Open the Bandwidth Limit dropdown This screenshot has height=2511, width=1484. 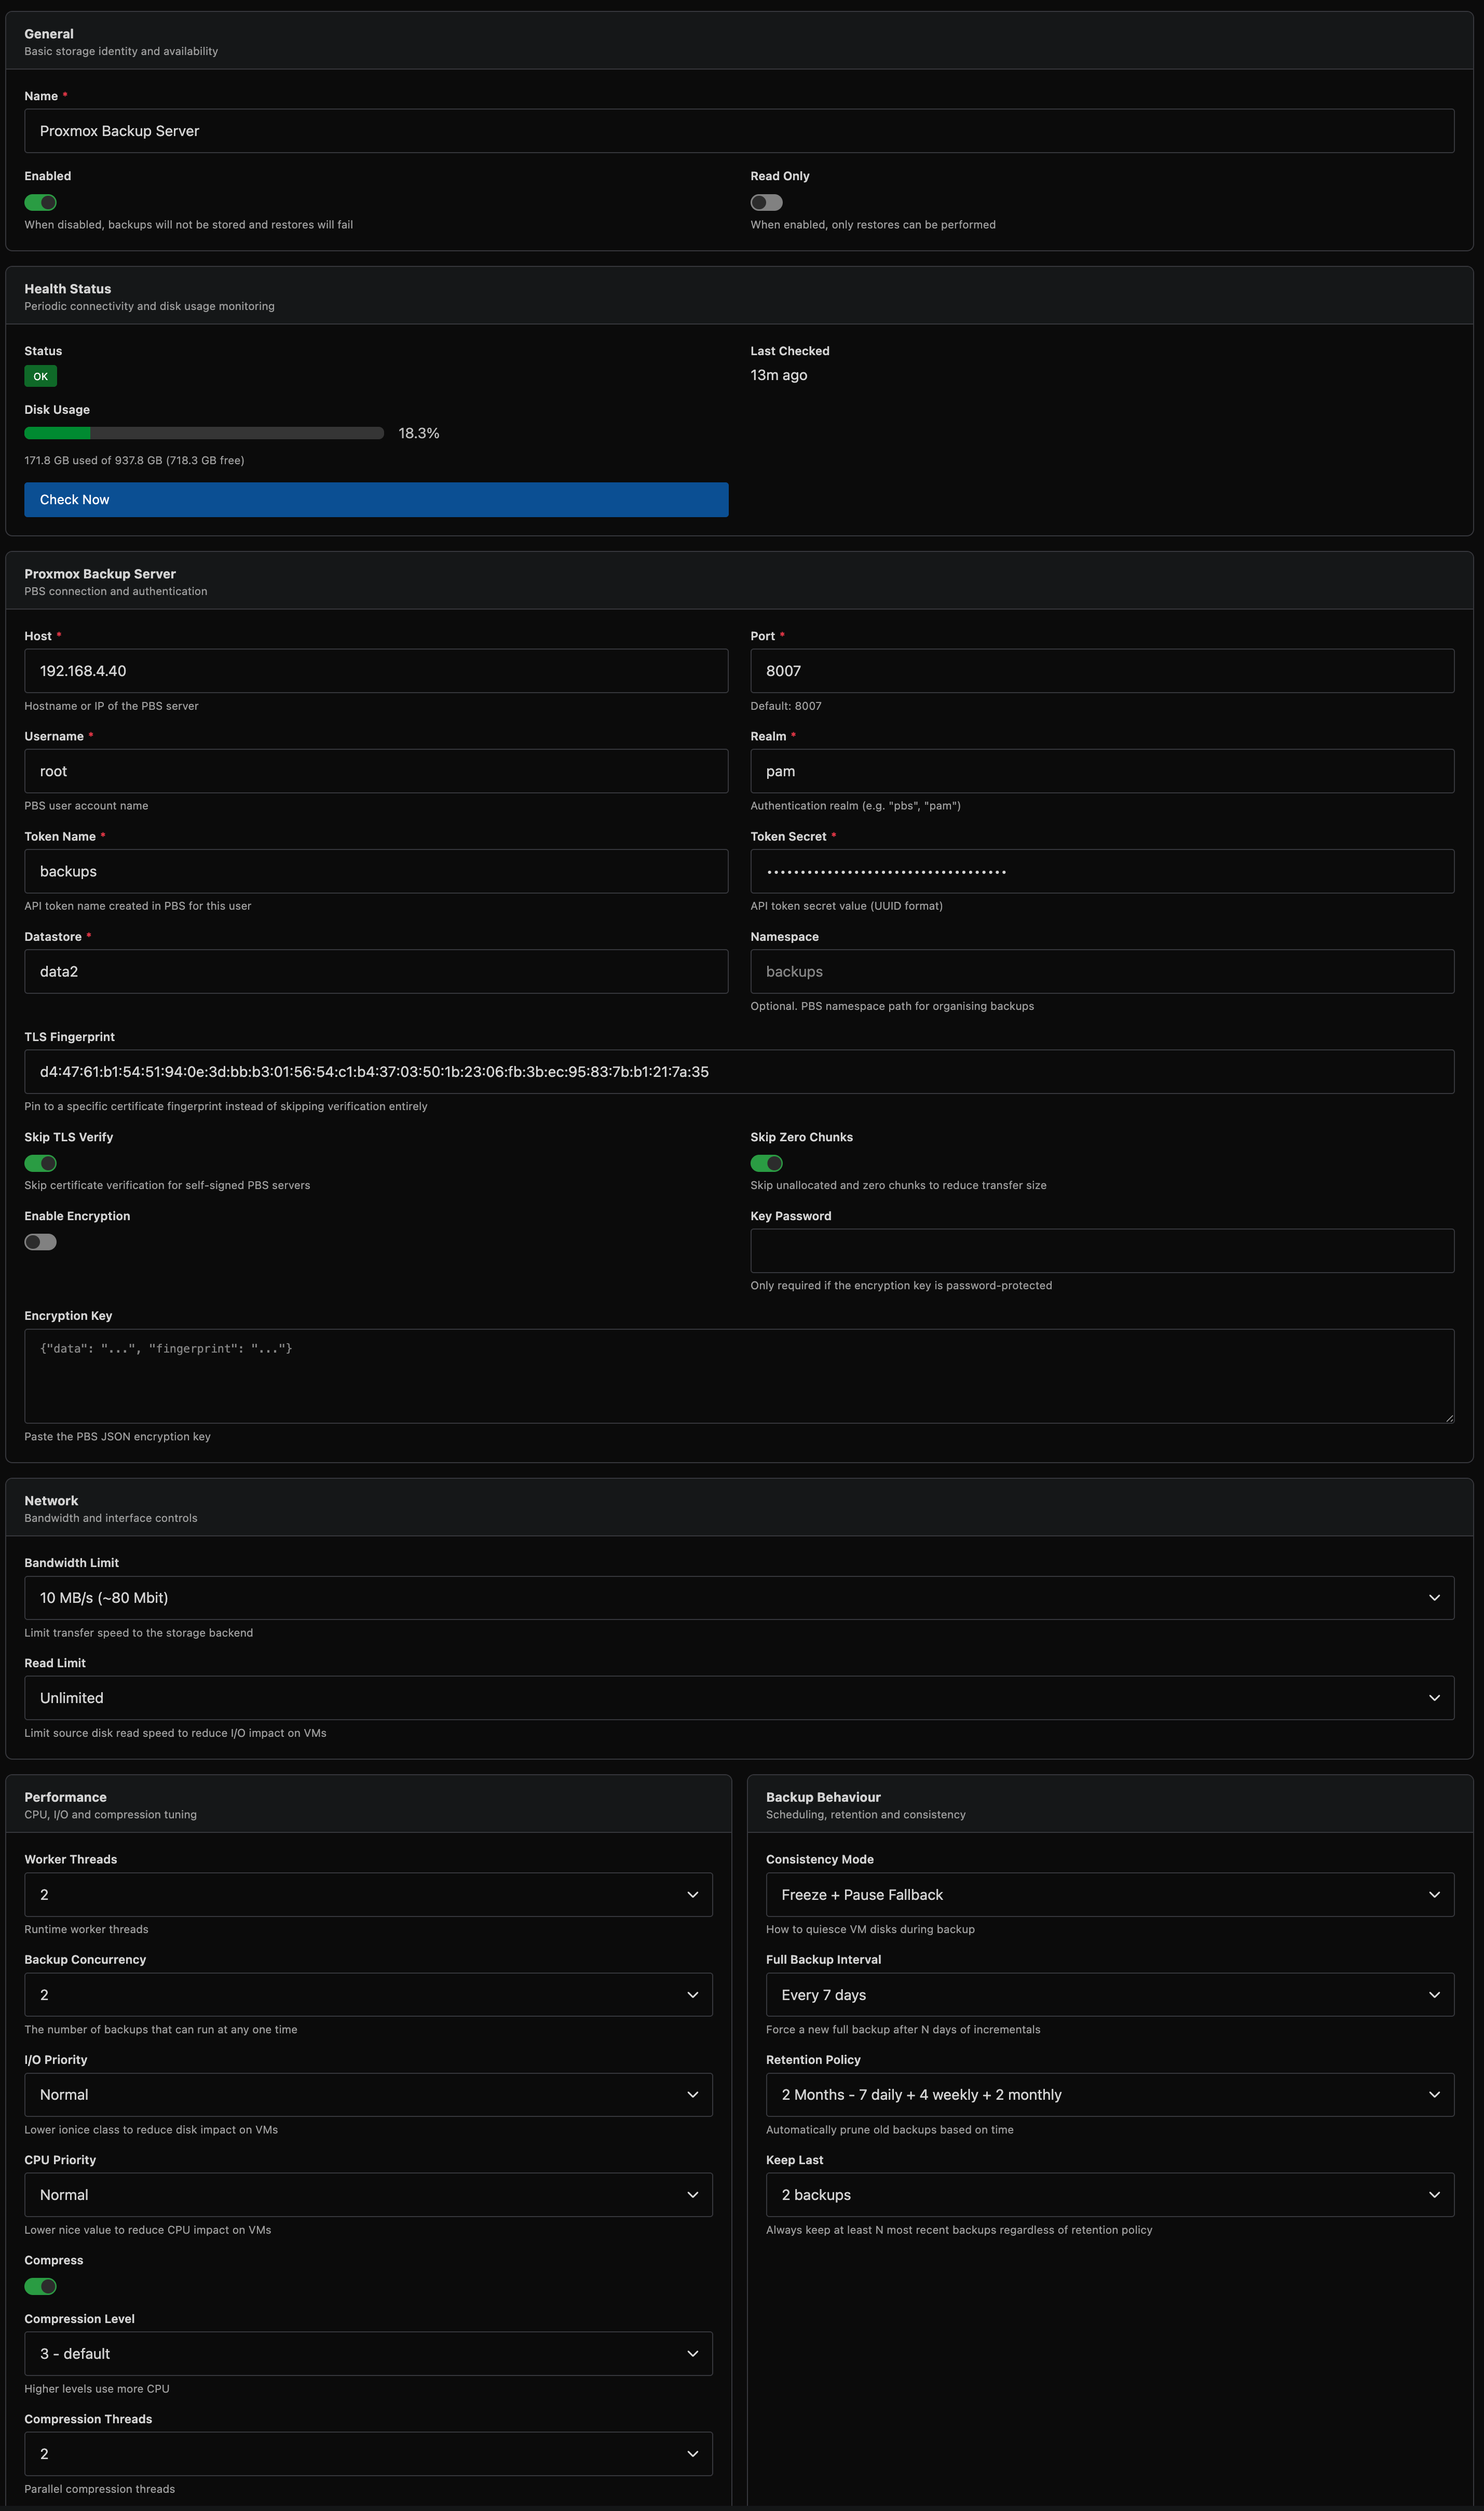coord(739,1597)
